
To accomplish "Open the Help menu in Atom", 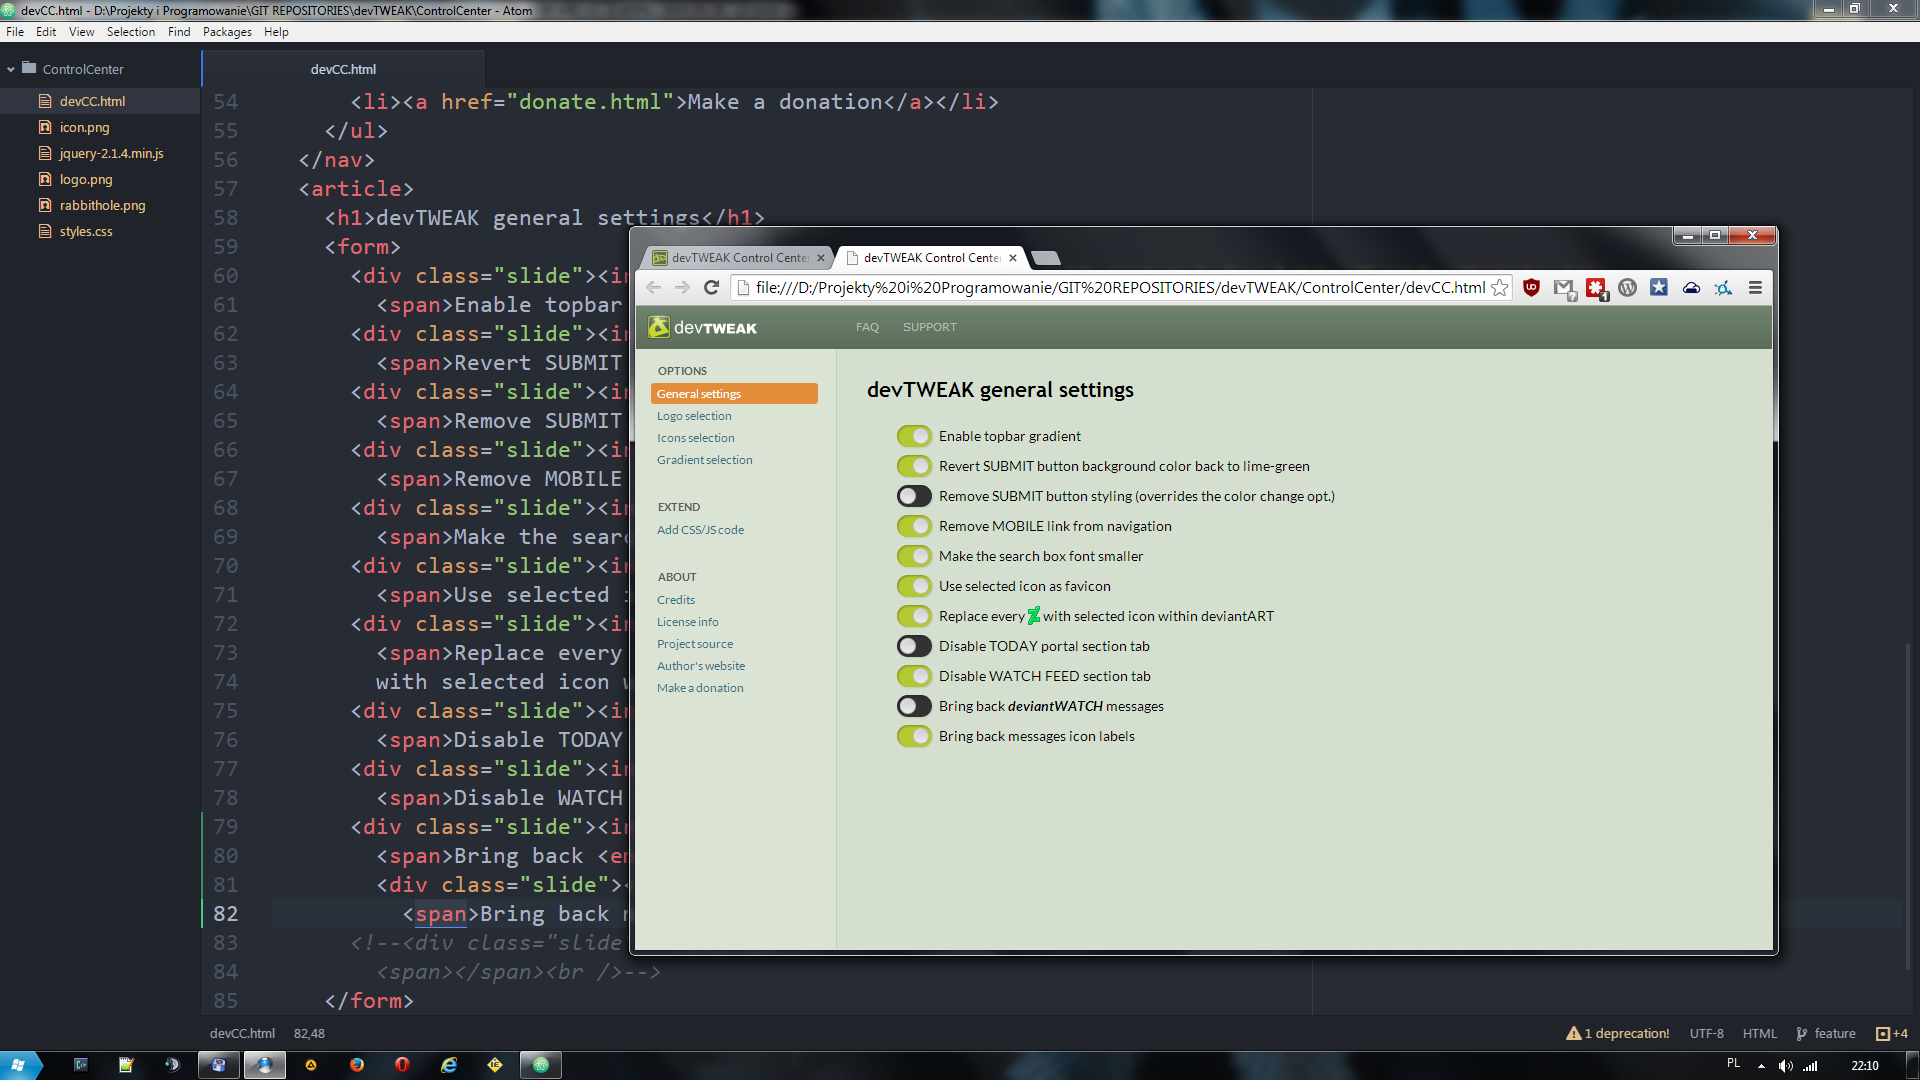I will point(276,32).
